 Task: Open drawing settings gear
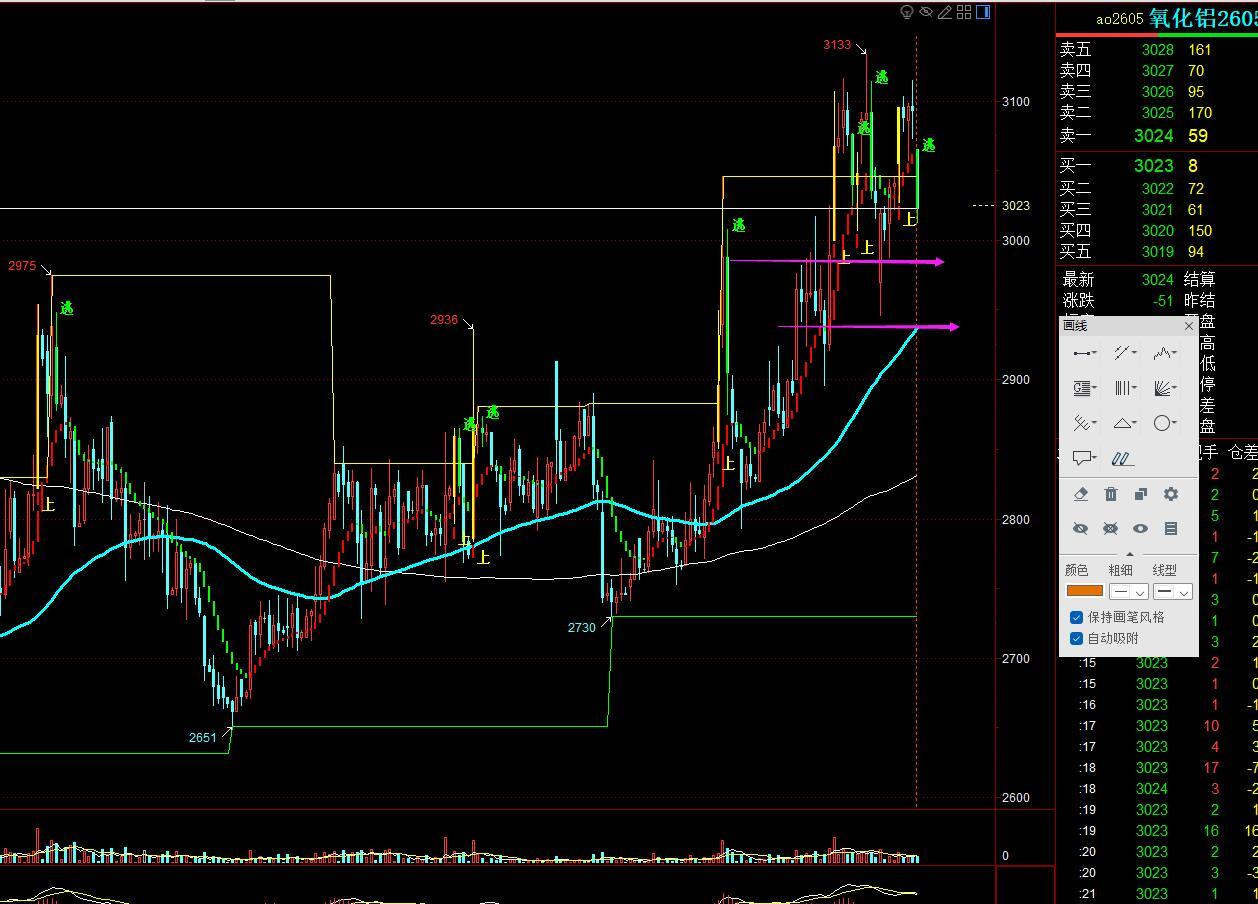coord(1171,494)
